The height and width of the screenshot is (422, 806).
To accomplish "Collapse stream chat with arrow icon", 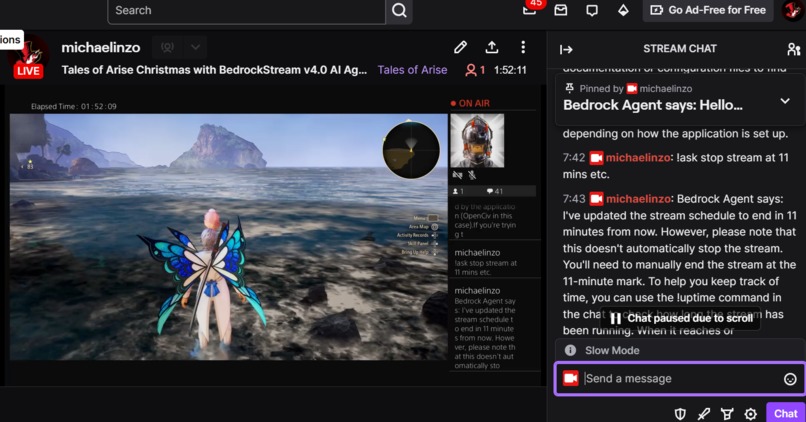I will 566,49.
